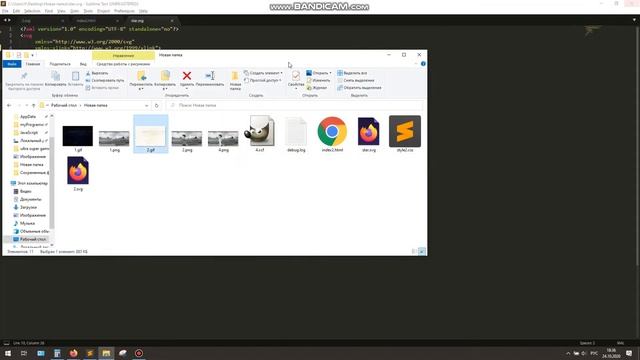This screenshot has width=640, height=360.
Task: Select the 1.png thumbnail
Action: coord(114,139)
